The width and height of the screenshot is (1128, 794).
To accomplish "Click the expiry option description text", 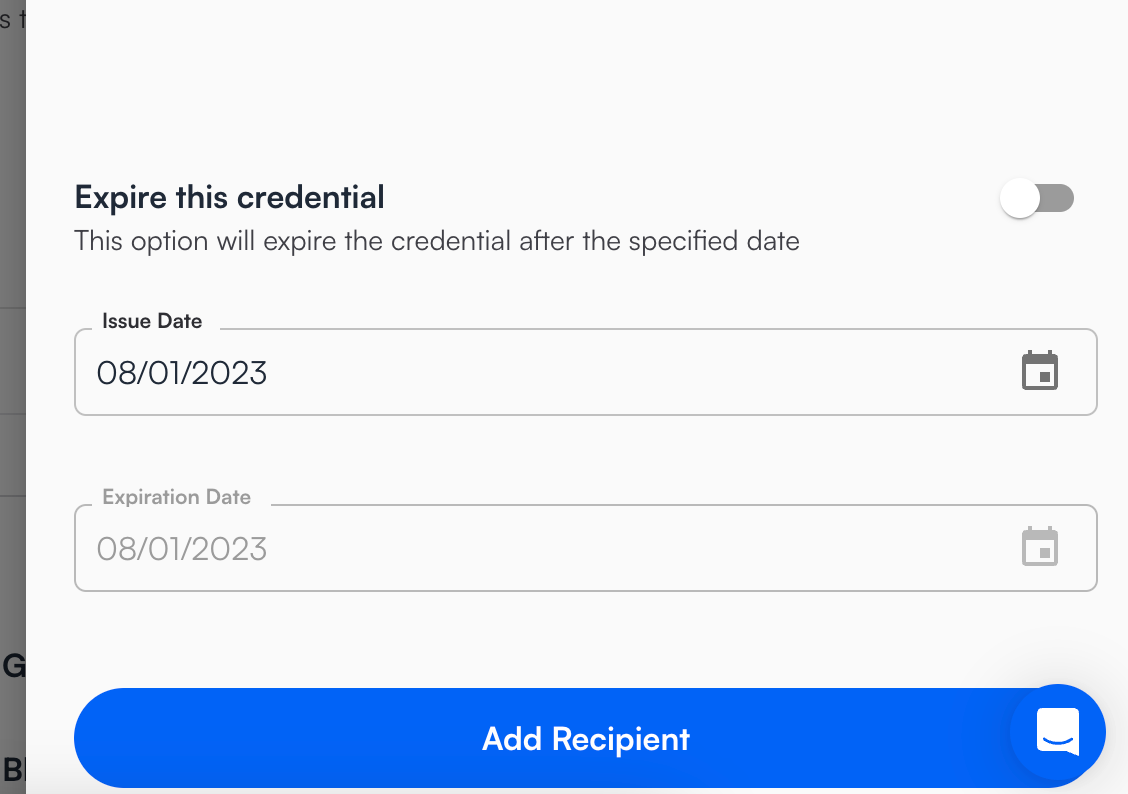I will pyautogui.click(x=437, y=241).
